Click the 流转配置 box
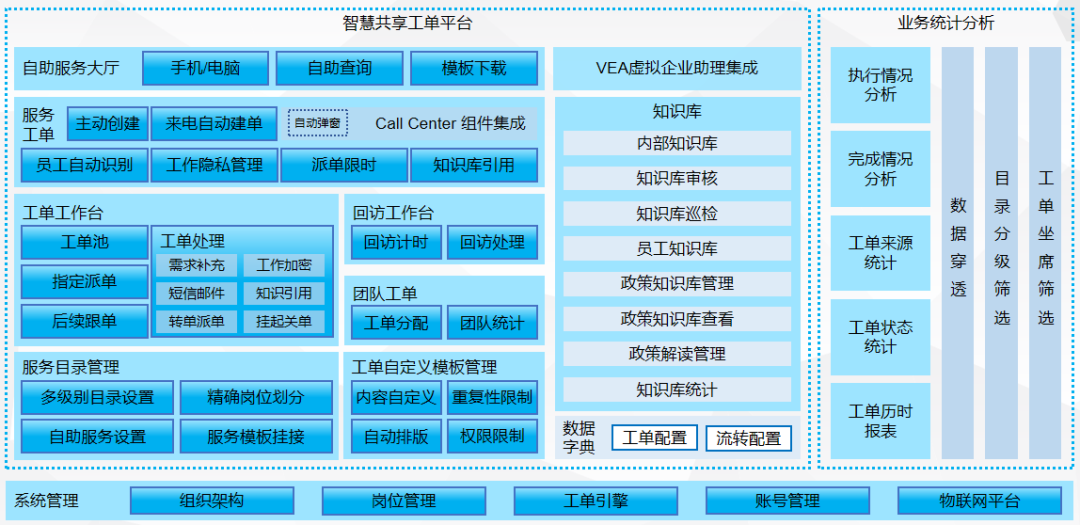Viewport: 1080px width, 525px height. 749,438
